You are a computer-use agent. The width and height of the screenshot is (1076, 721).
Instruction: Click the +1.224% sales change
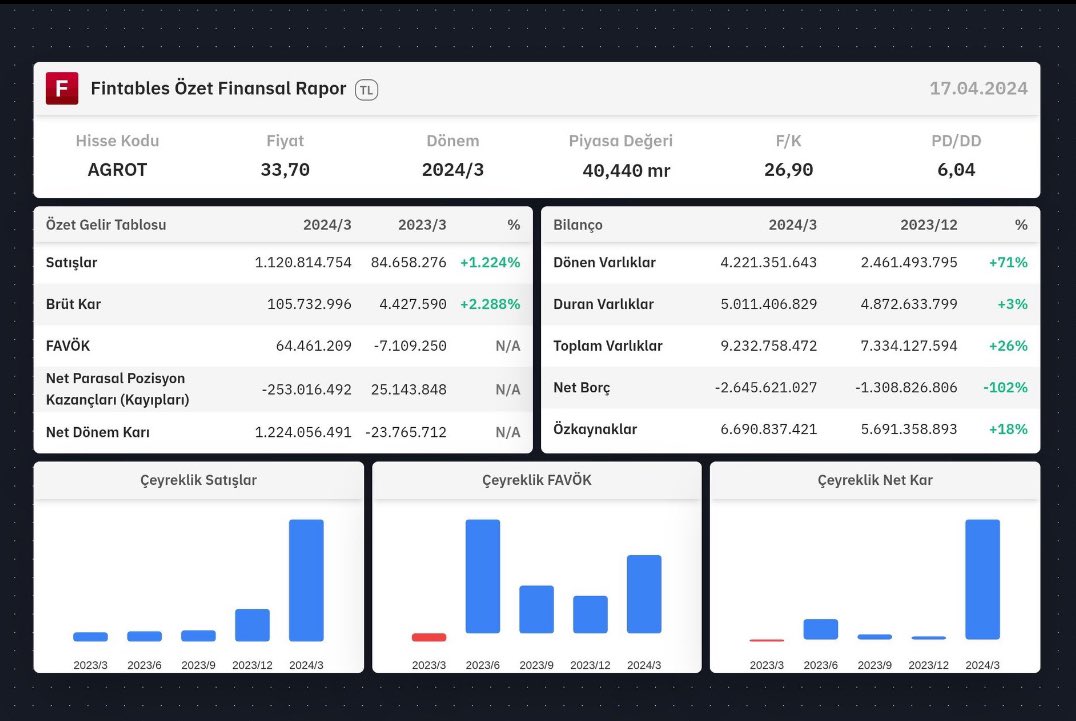490,263
